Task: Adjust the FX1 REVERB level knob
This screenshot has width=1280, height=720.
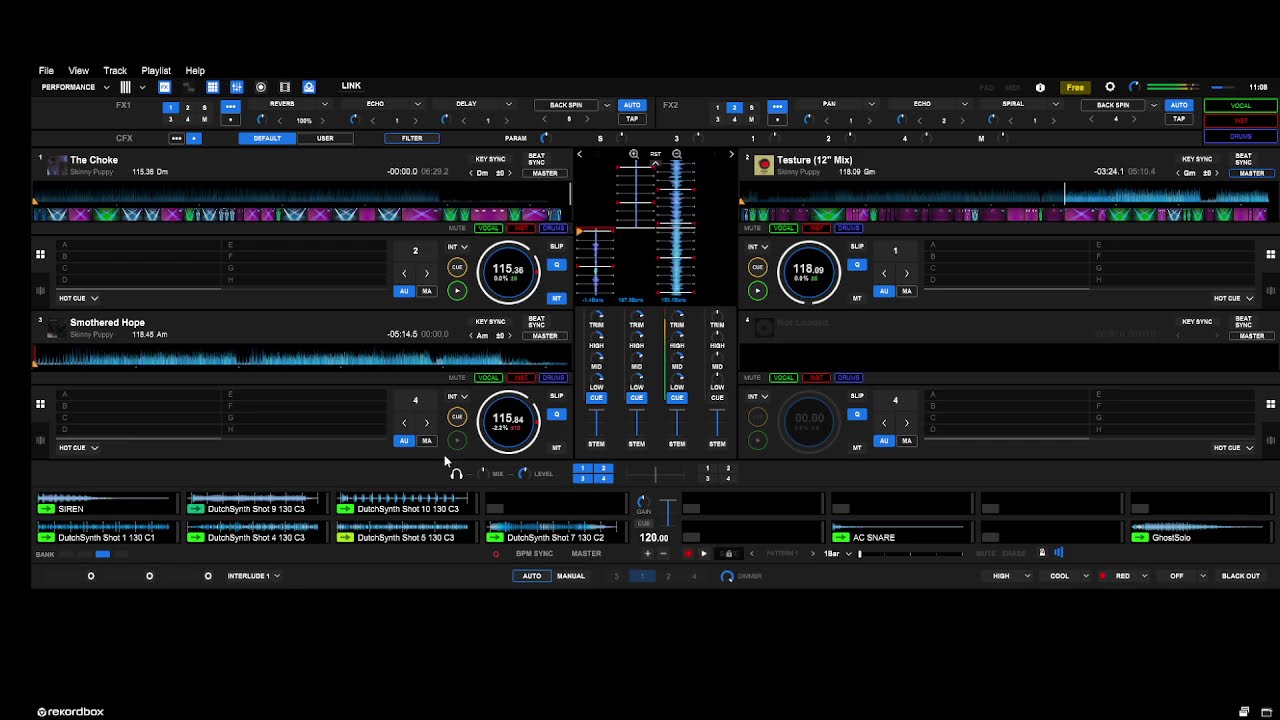Action: pos(261,120)
